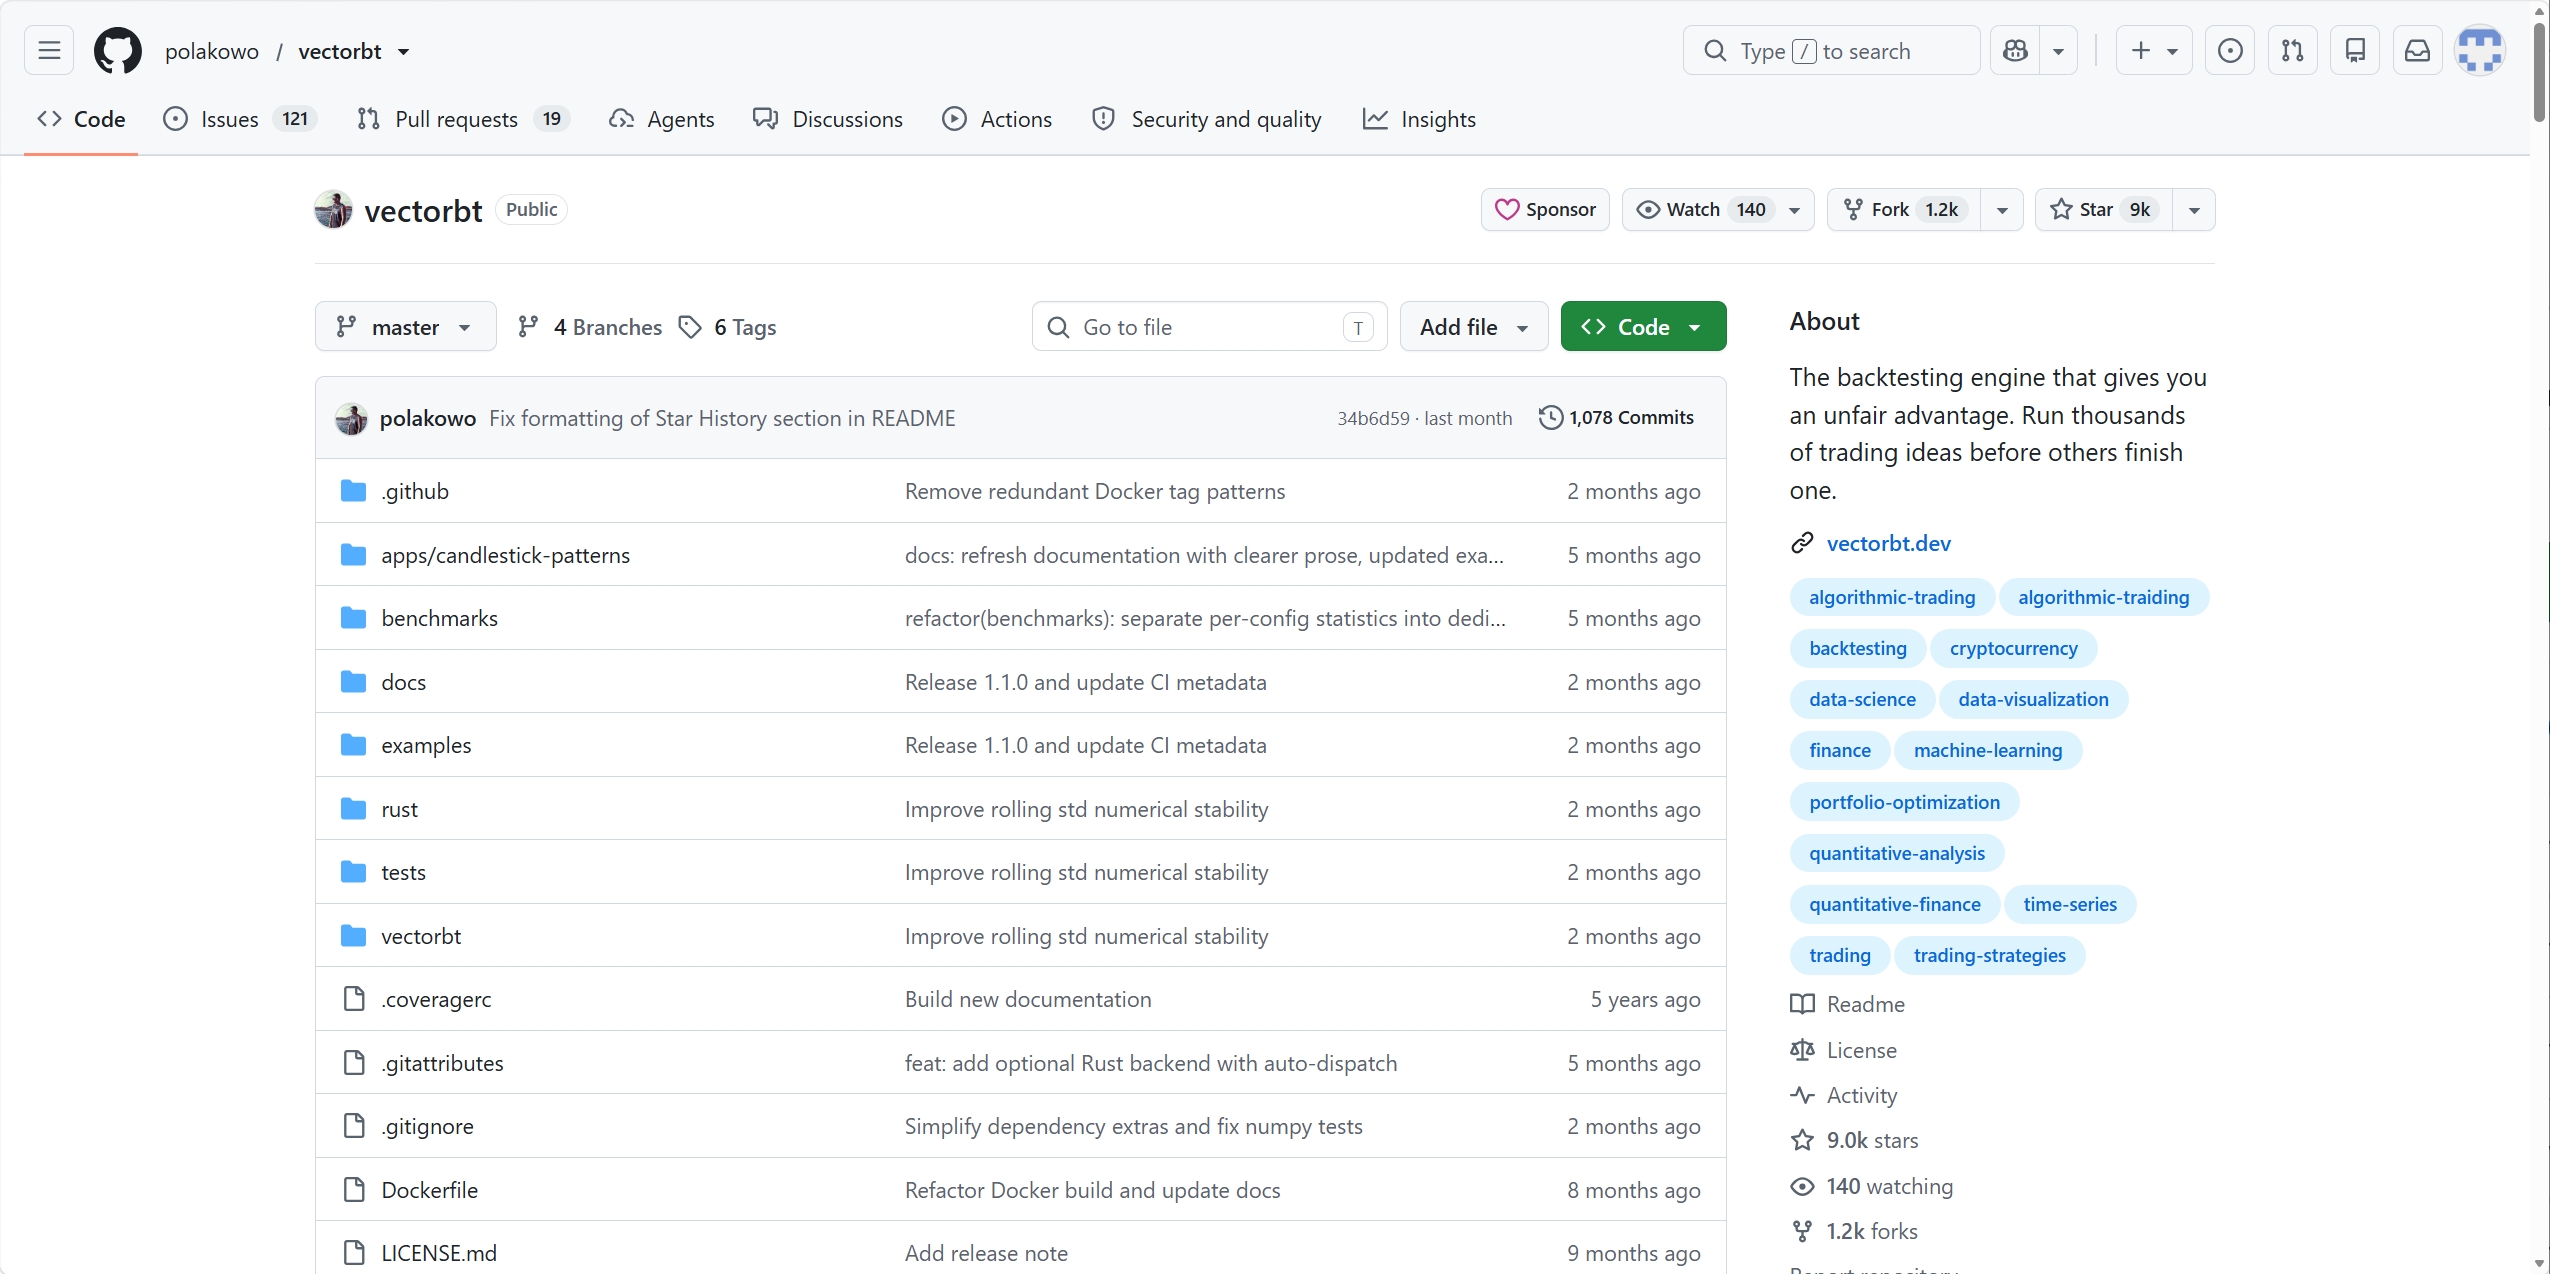Viewport: 2550px width, 1274px height.
Task: Expand the star lists dropdown arrow
Action: point(2194,210)
